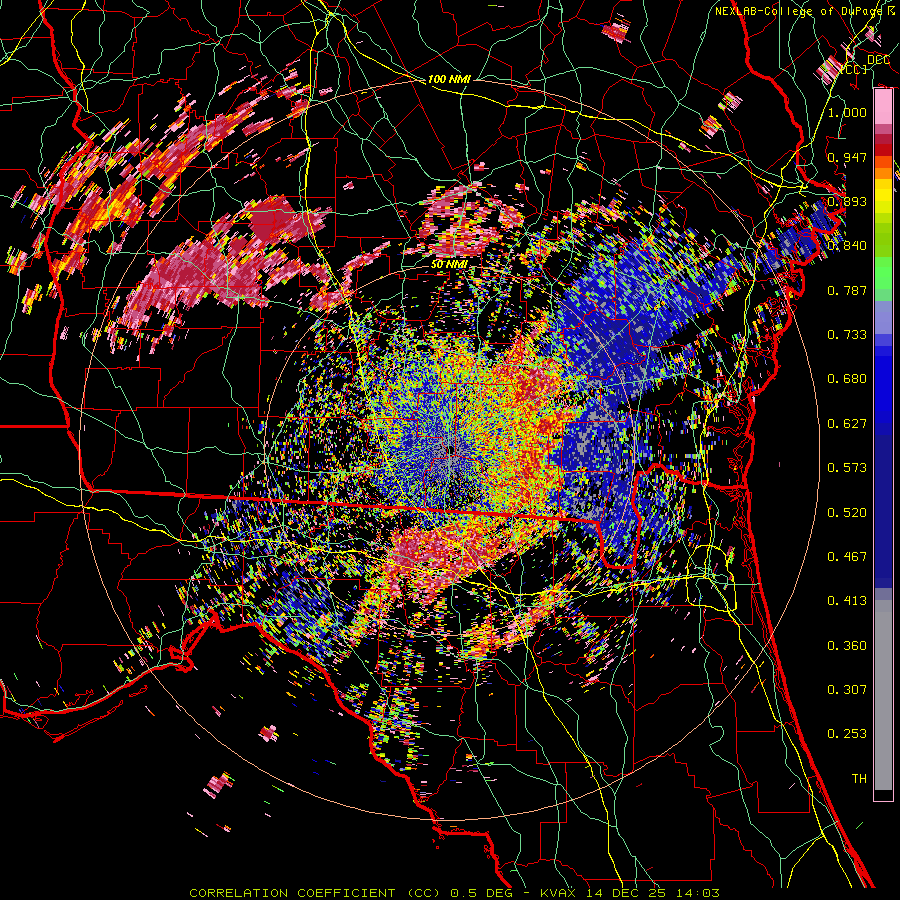The image size is (900, 900).
Task: Select the 0.573 legend value
Action: [x=847, y=468]
